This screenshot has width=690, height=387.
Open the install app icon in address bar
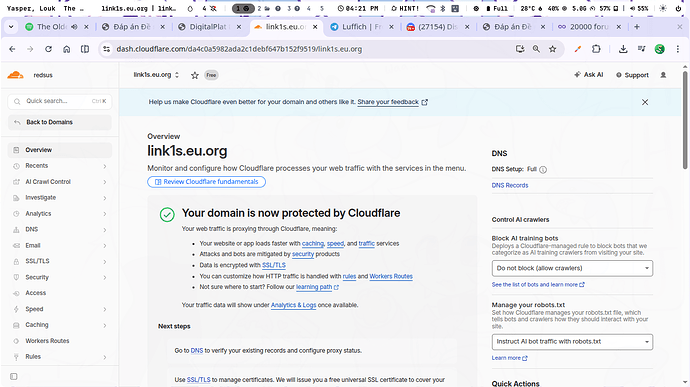(520, 49)
